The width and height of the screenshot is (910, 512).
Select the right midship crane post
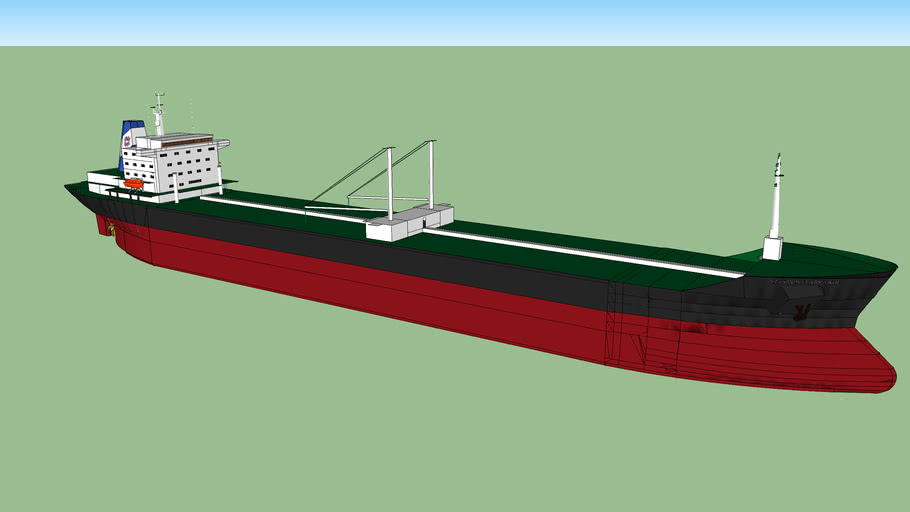[x=432, y=174]
